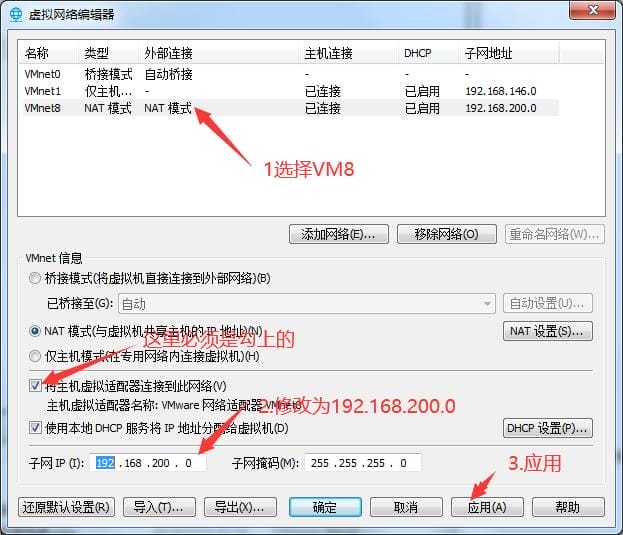Choose the NAT 模式 radio option
Screen dimensions: 623x535
pyautogui.click(x=36, y=331)
